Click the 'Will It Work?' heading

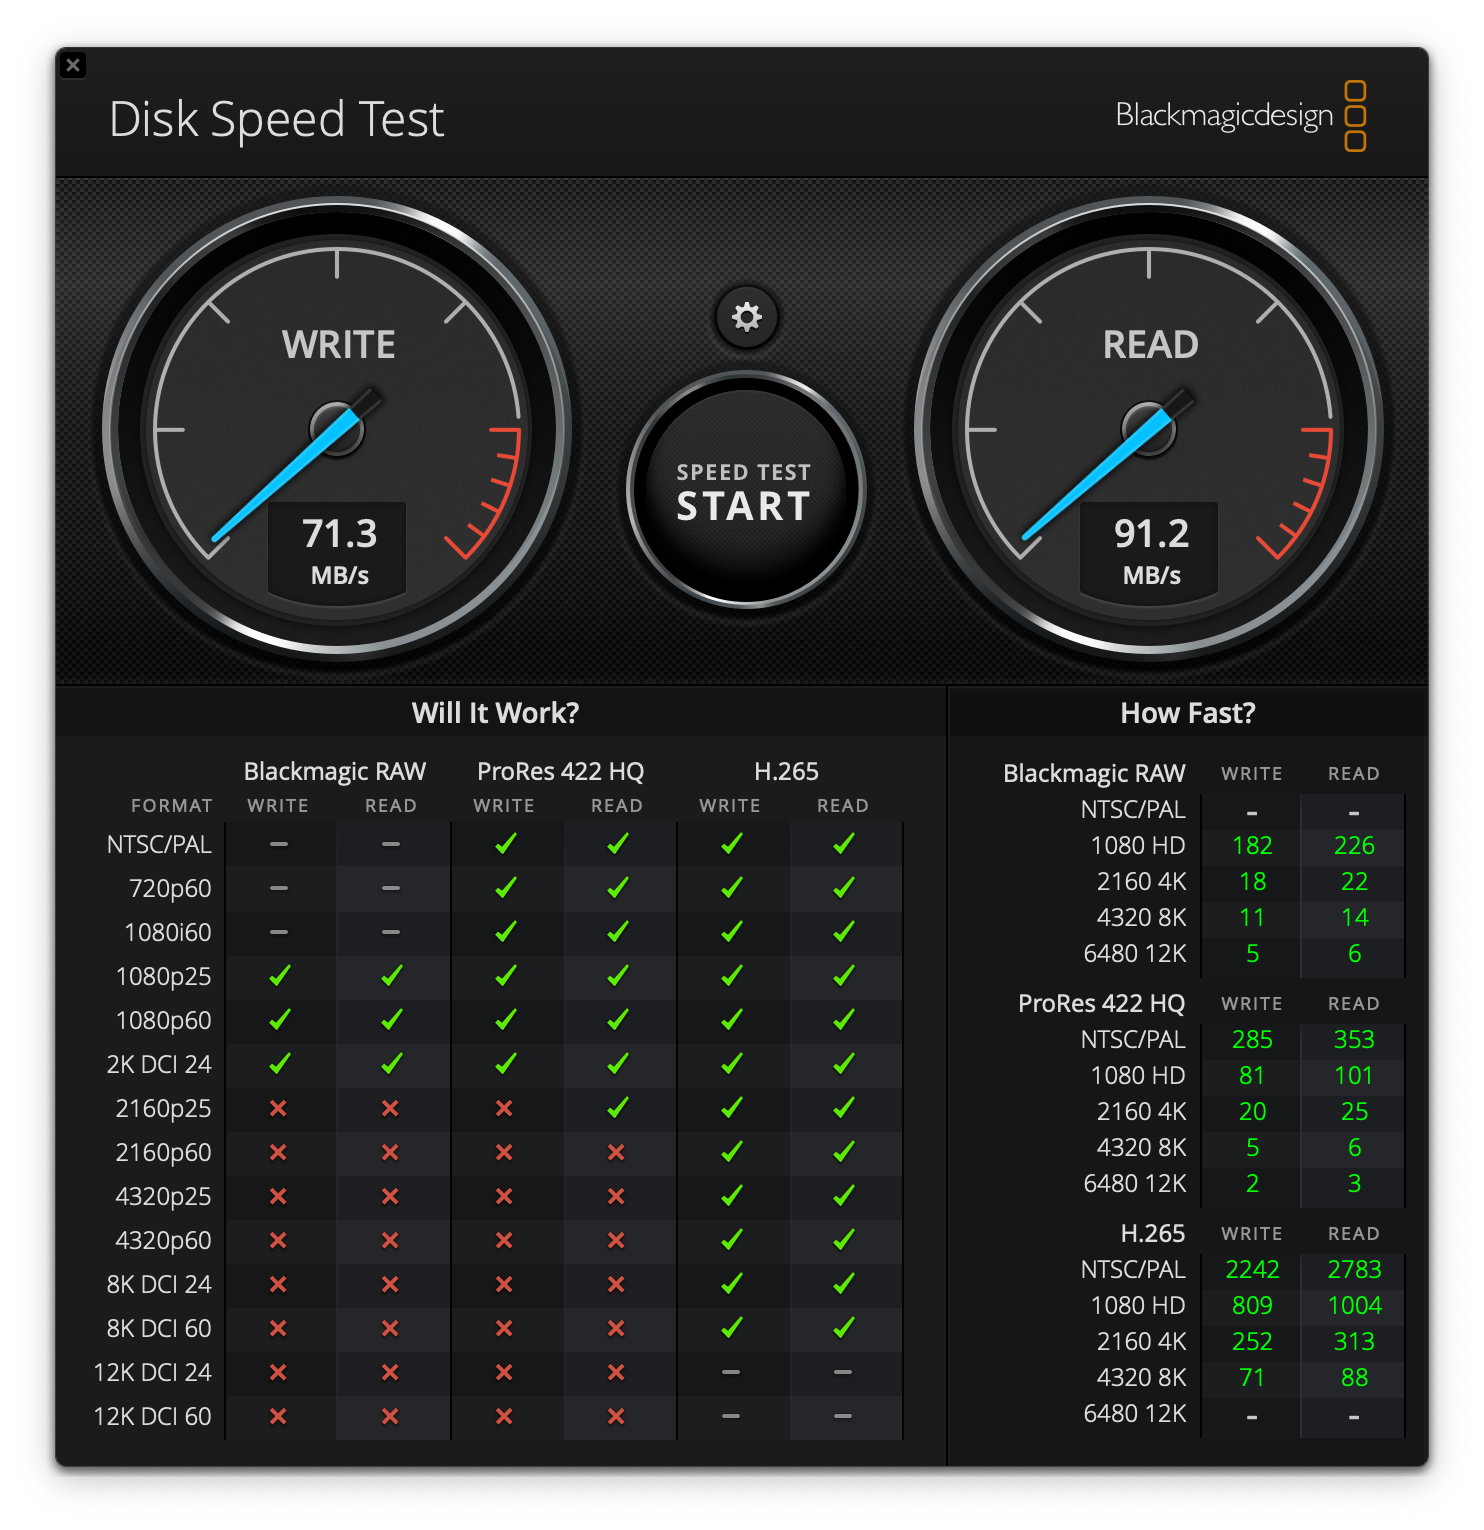click(495, 713)
